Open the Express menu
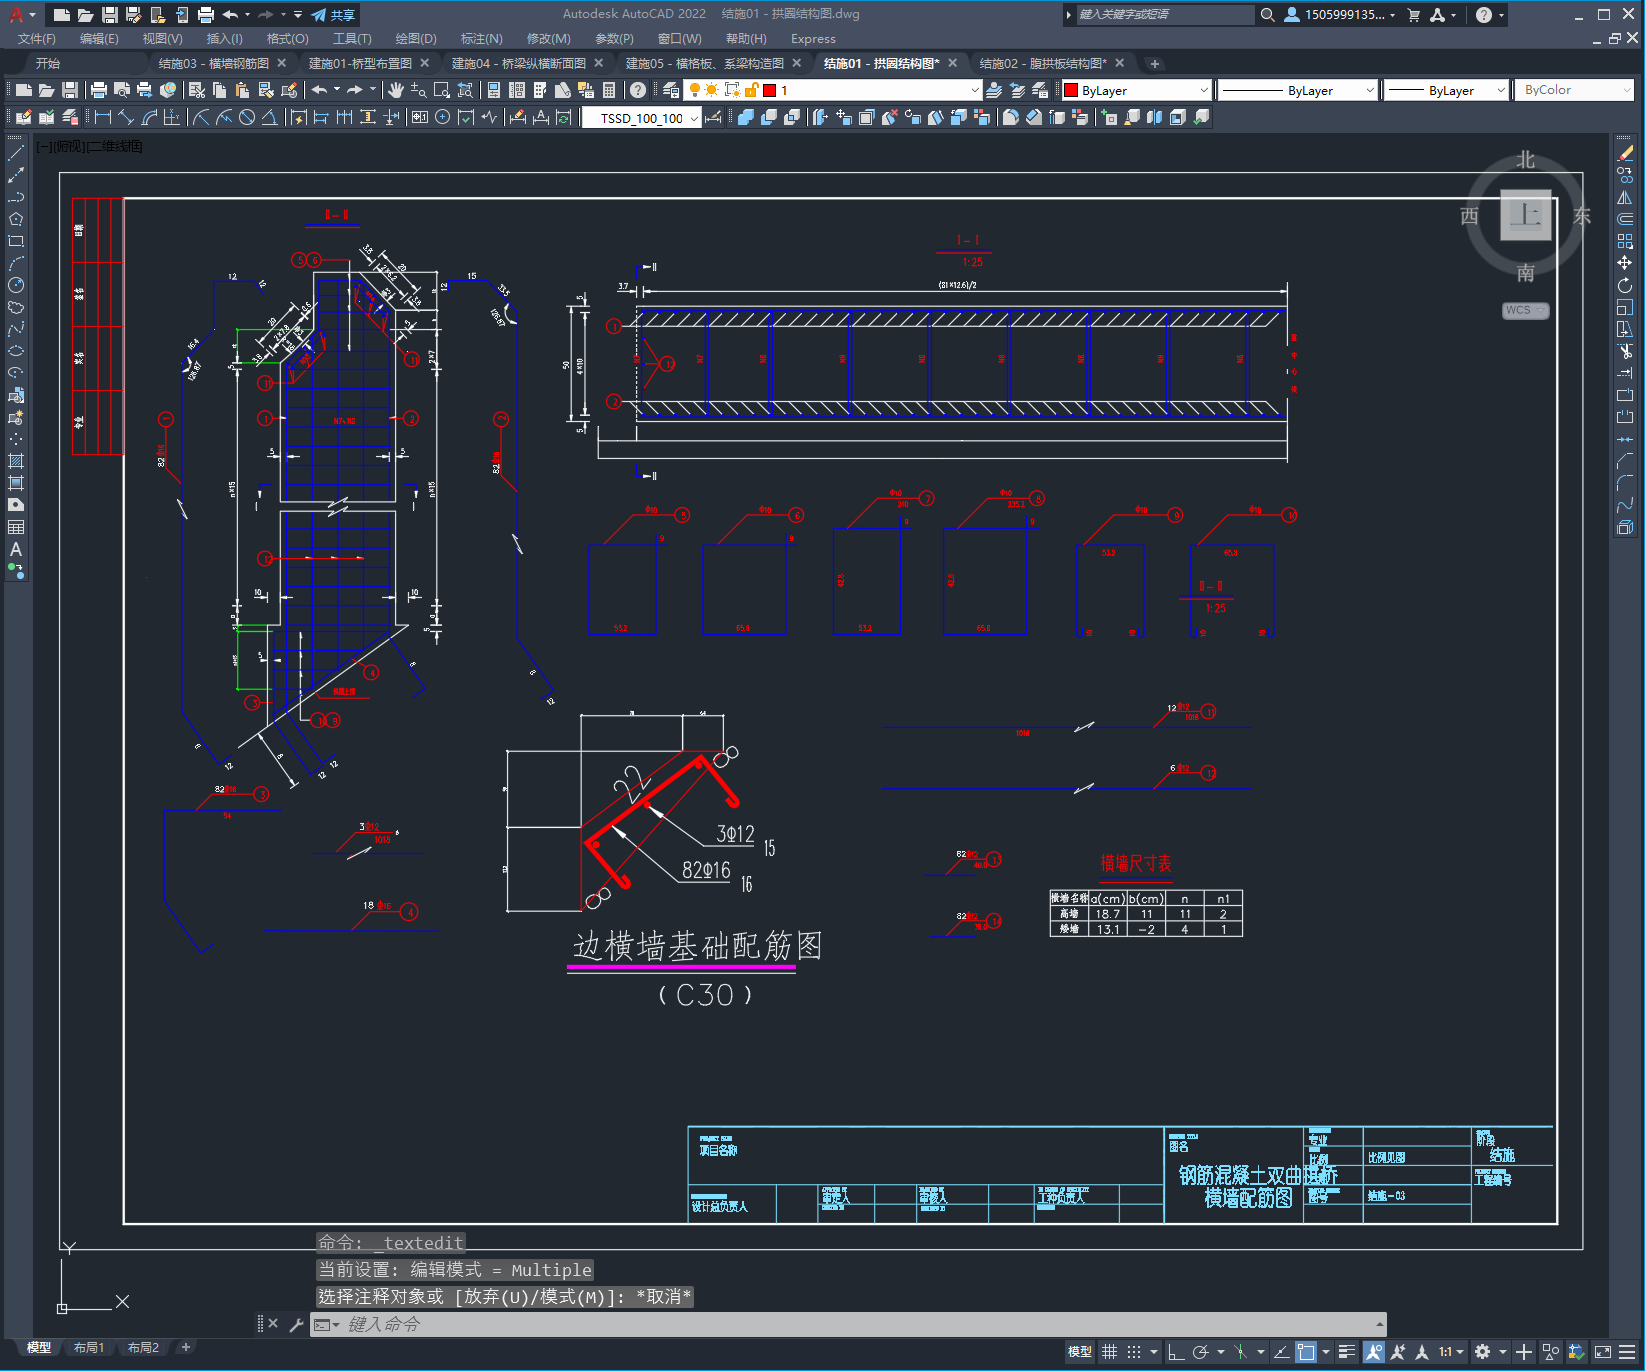 (813, 39)
